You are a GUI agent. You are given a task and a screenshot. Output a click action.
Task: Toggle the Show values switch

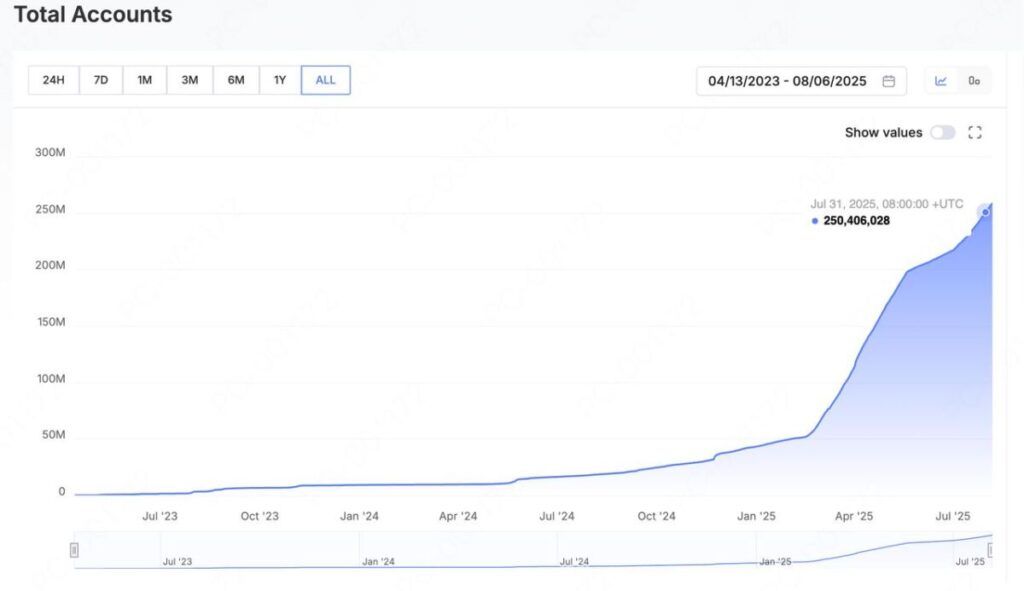click(942, 133)
